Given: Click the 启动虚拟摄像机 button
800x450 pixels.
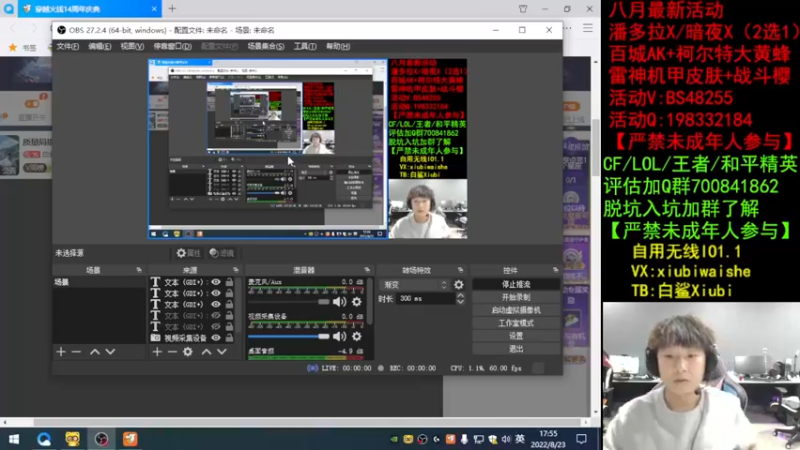Looking at the screenshot, I should pyautogui.click(x=516, y=310).
